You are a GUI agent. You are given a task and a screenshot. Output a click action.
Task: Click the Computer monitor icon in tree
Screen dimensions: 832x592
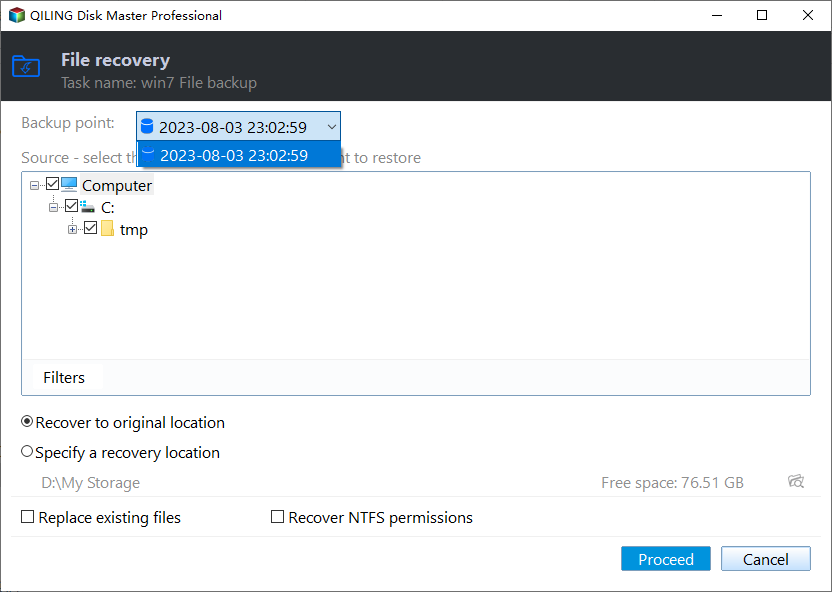pyautogui.click(x=69, y=184)
